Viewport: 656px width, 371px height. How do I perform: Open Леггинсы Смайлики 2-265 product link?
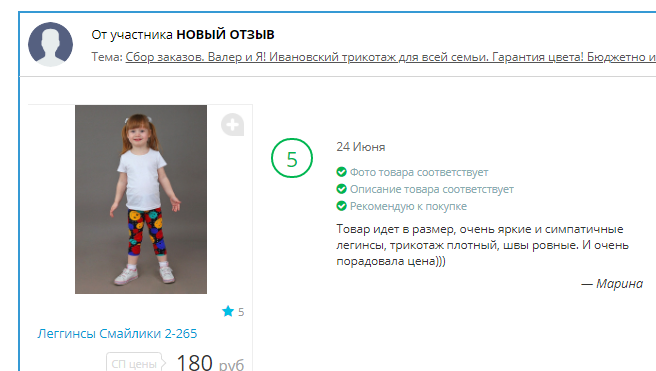[x=117, y=334]
